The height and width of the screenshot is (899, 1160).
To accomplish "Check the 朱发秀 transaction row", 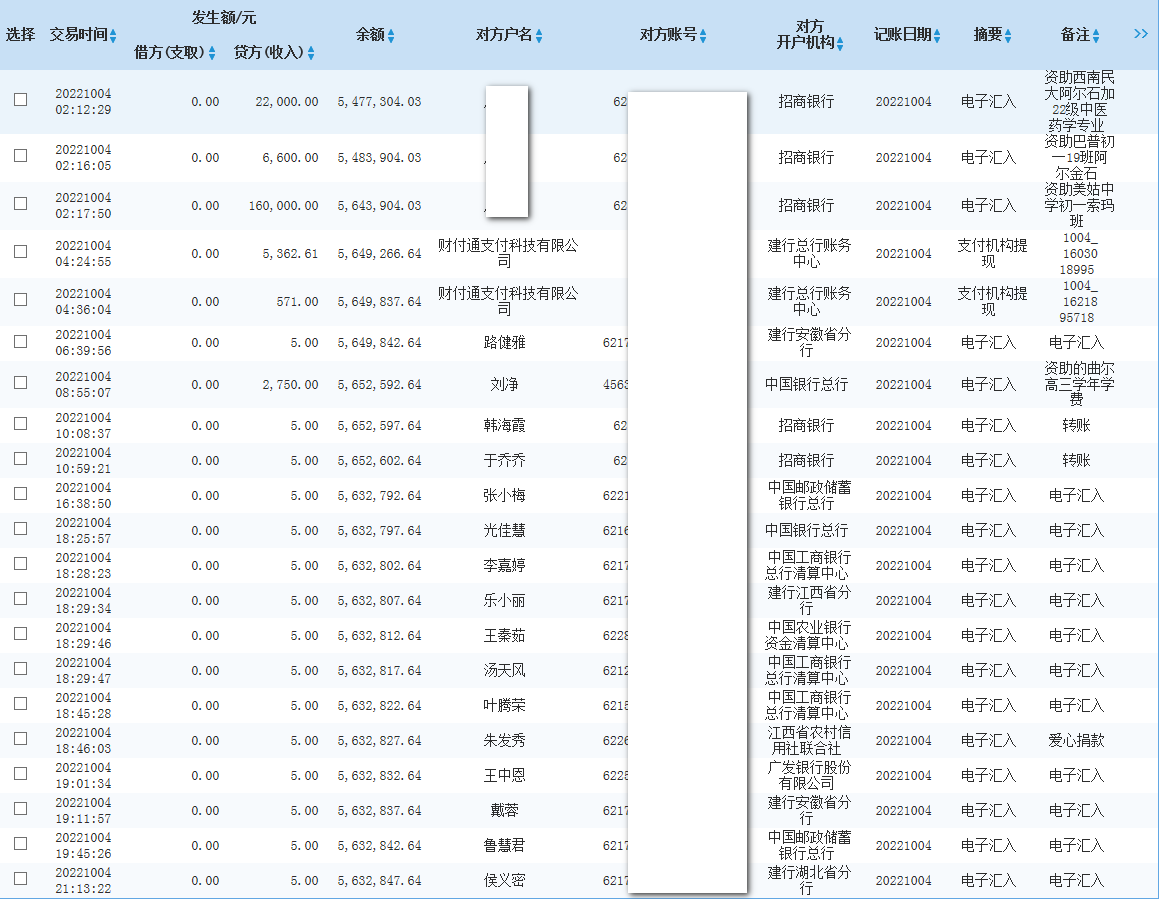I will click(x=21, y=738).
